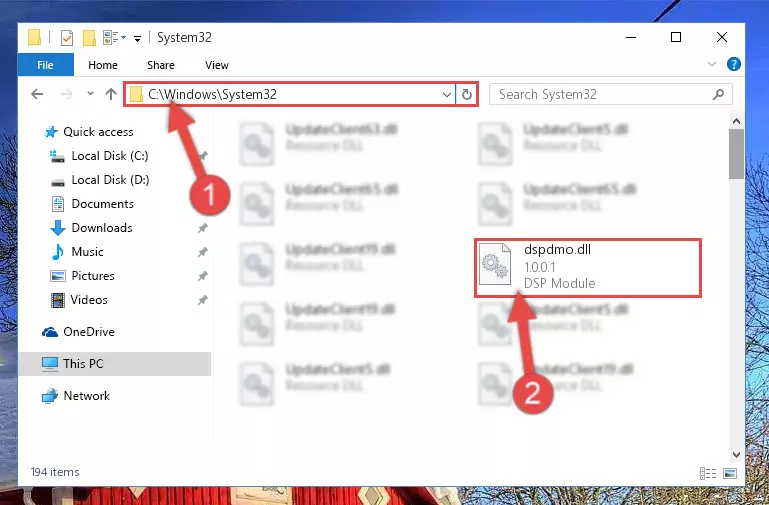Select Network in navigation pane
Screen dimensions: 769x505
(86, 395)
